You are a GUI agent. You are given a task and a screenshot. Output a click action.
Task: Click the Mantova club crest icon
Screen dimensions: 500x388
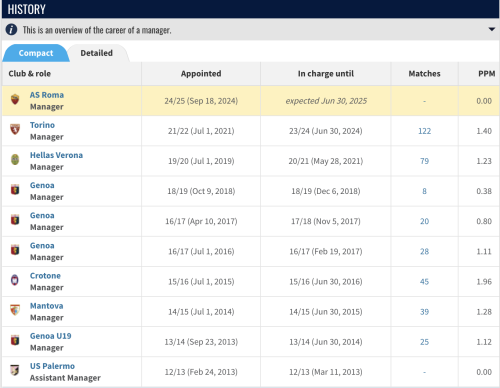coord(15,310)
